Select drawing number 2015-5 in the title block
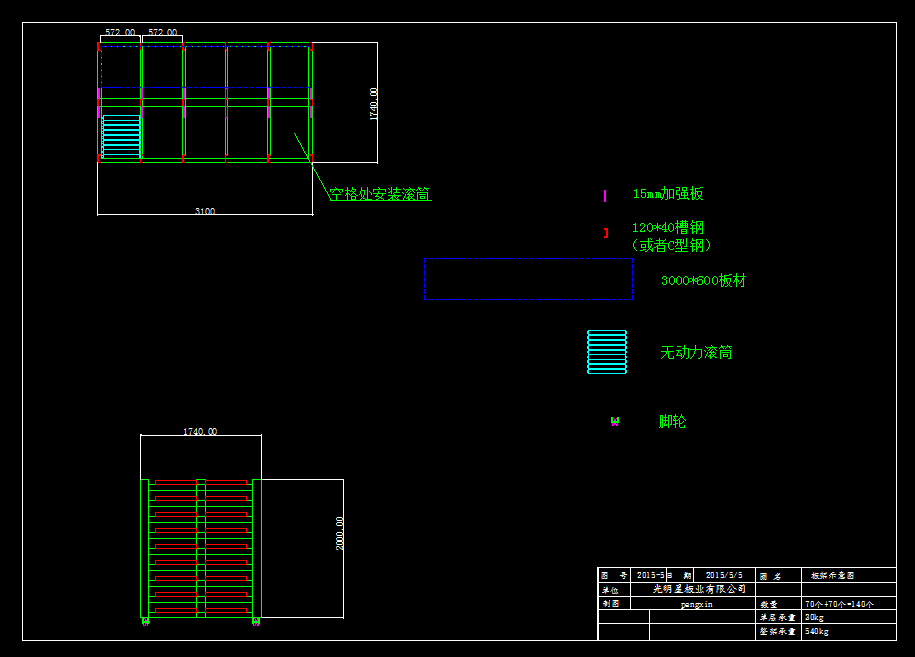Image resolution: width=915 pixels, height=657 pixels. click(x=650, y=575)
